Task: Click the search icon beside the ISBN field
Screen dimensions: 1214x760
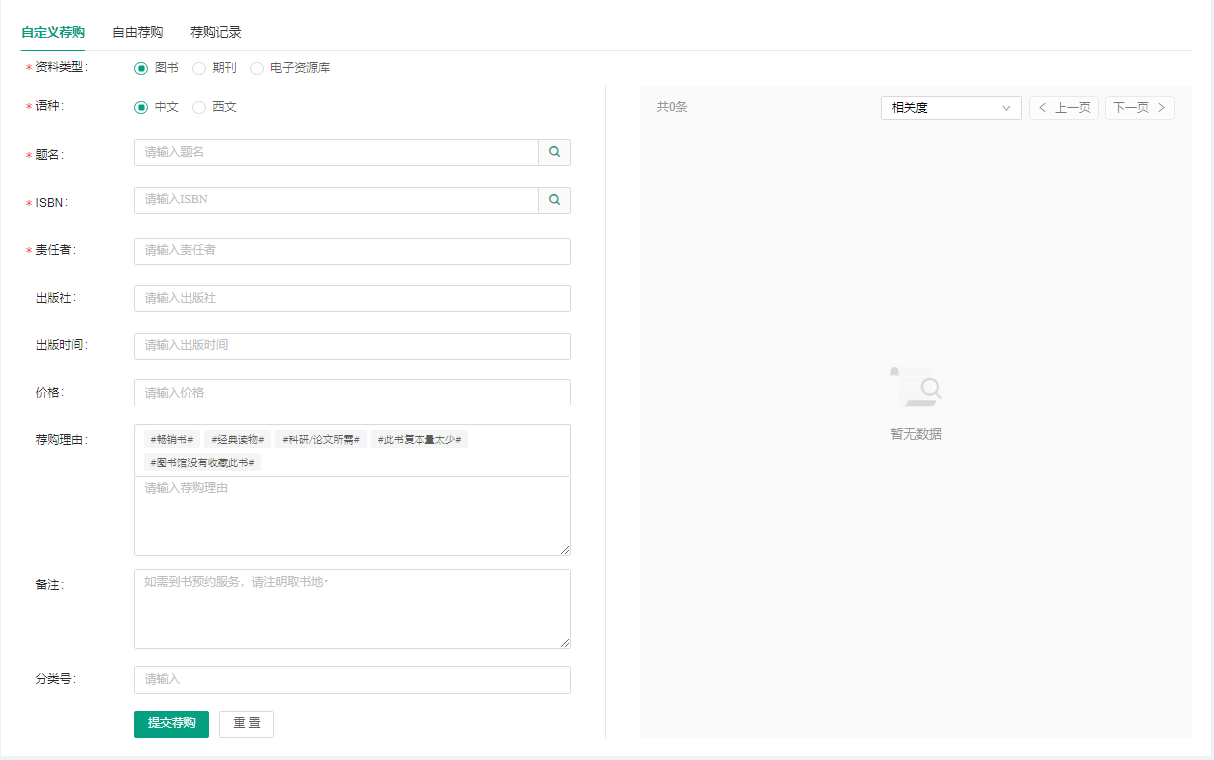Action: point(554,200)
